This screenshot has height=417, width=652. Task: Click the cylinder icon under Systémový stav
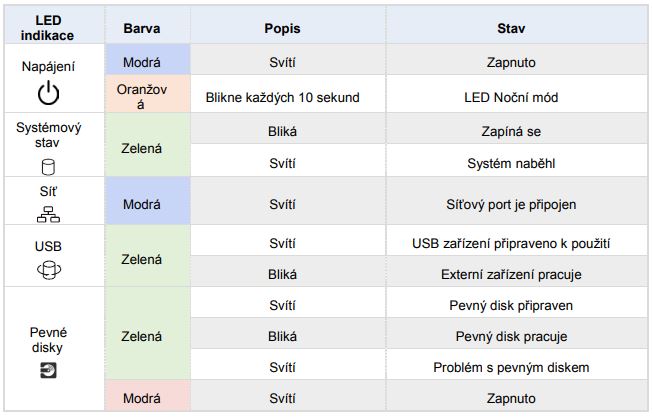(48, 167)
